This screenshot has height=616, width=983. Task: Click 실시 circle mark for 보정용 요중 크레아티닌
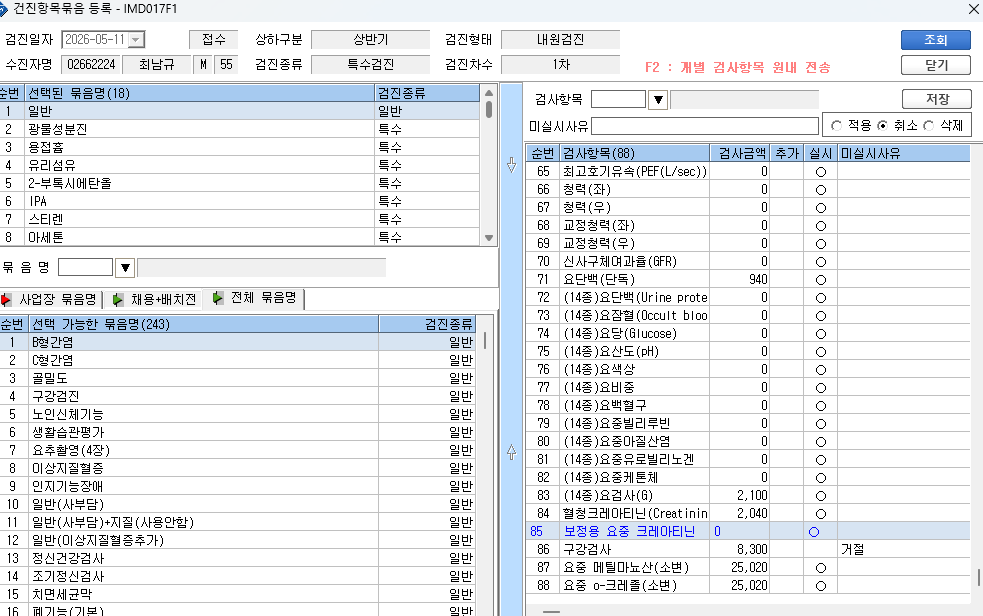tap(814, 531)
